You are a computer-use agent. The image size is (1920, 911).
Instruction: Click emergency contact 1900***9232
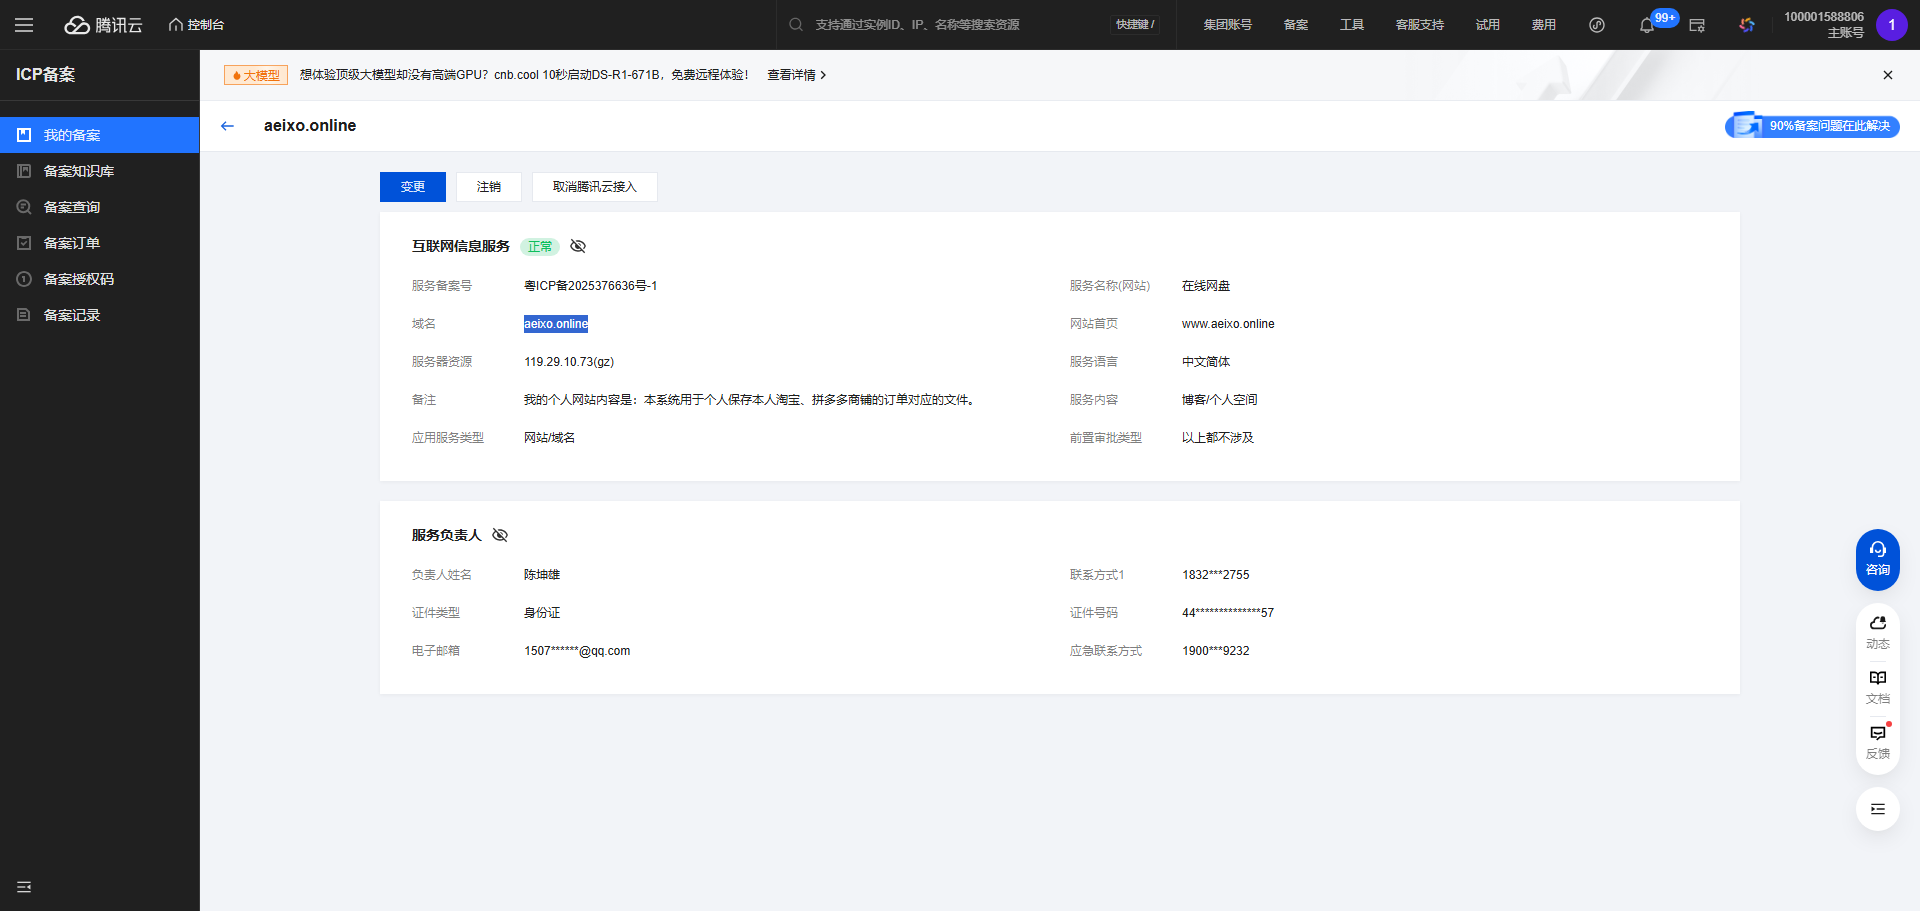click(1216, 651)
